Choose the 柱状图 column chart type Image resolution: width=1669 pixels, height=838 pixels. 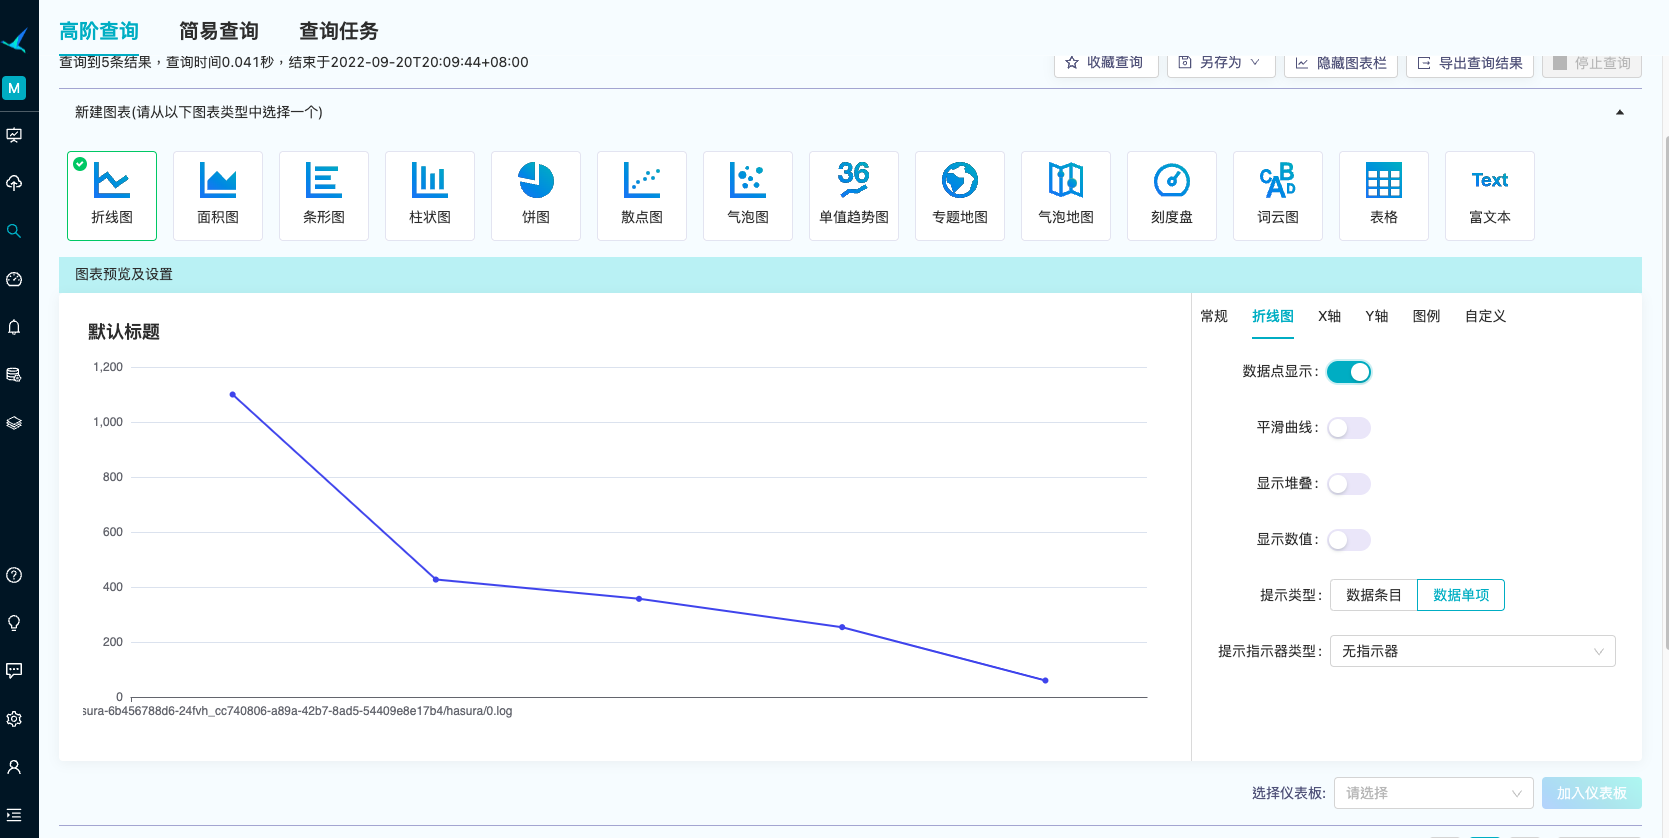[x=430, y=196]
